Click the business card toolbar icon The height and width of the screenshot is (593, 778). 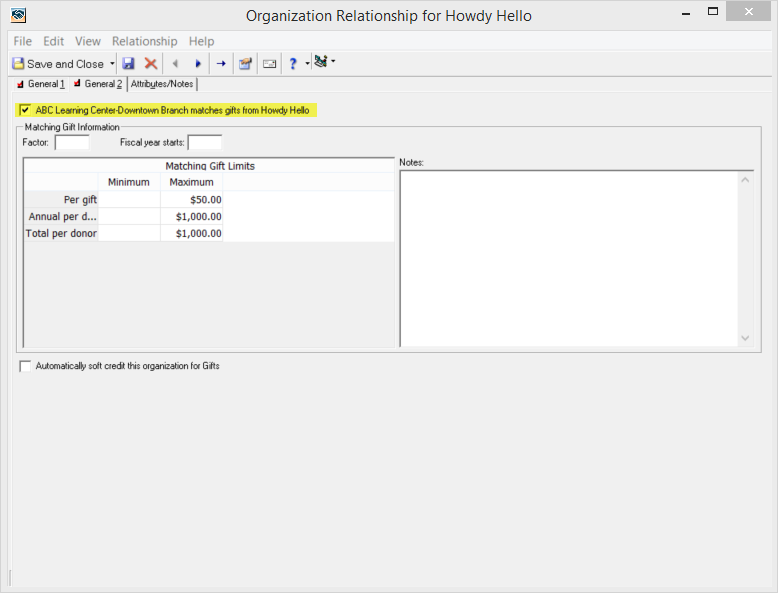click(x=269, y=64)
